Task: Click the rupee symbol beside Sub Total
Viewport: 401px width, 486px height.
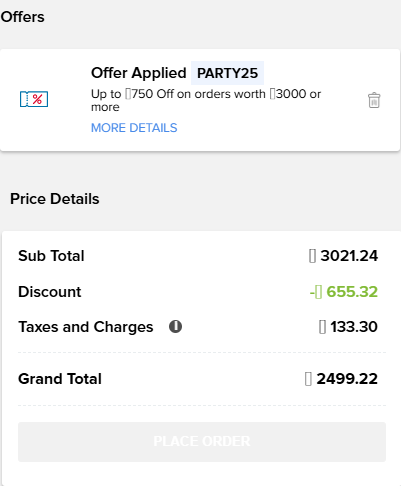Action: click(312, 256)
